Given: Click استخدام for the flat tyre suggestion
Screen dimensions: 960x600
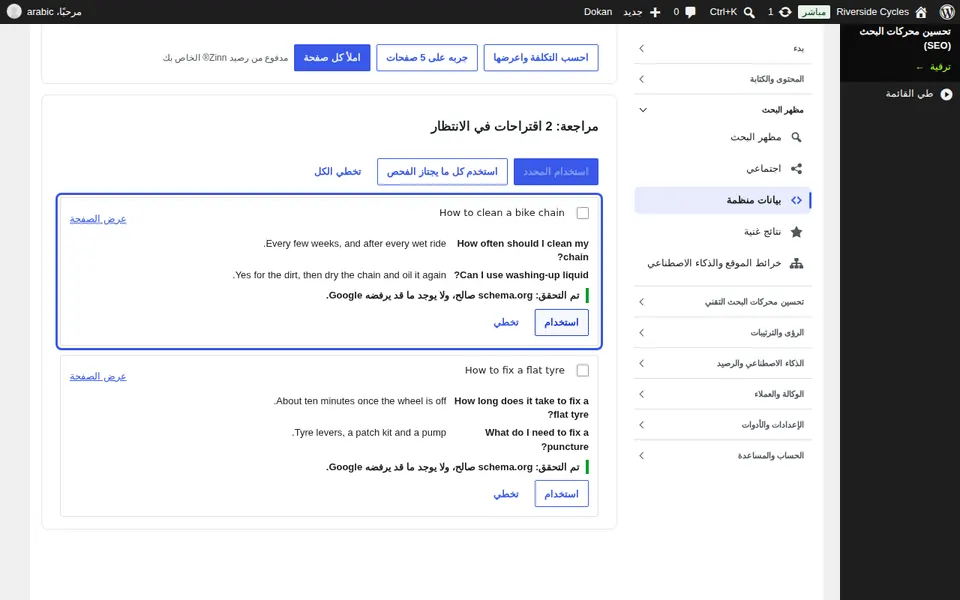Looking at the screenshot, I should click(x=561, y=494).
